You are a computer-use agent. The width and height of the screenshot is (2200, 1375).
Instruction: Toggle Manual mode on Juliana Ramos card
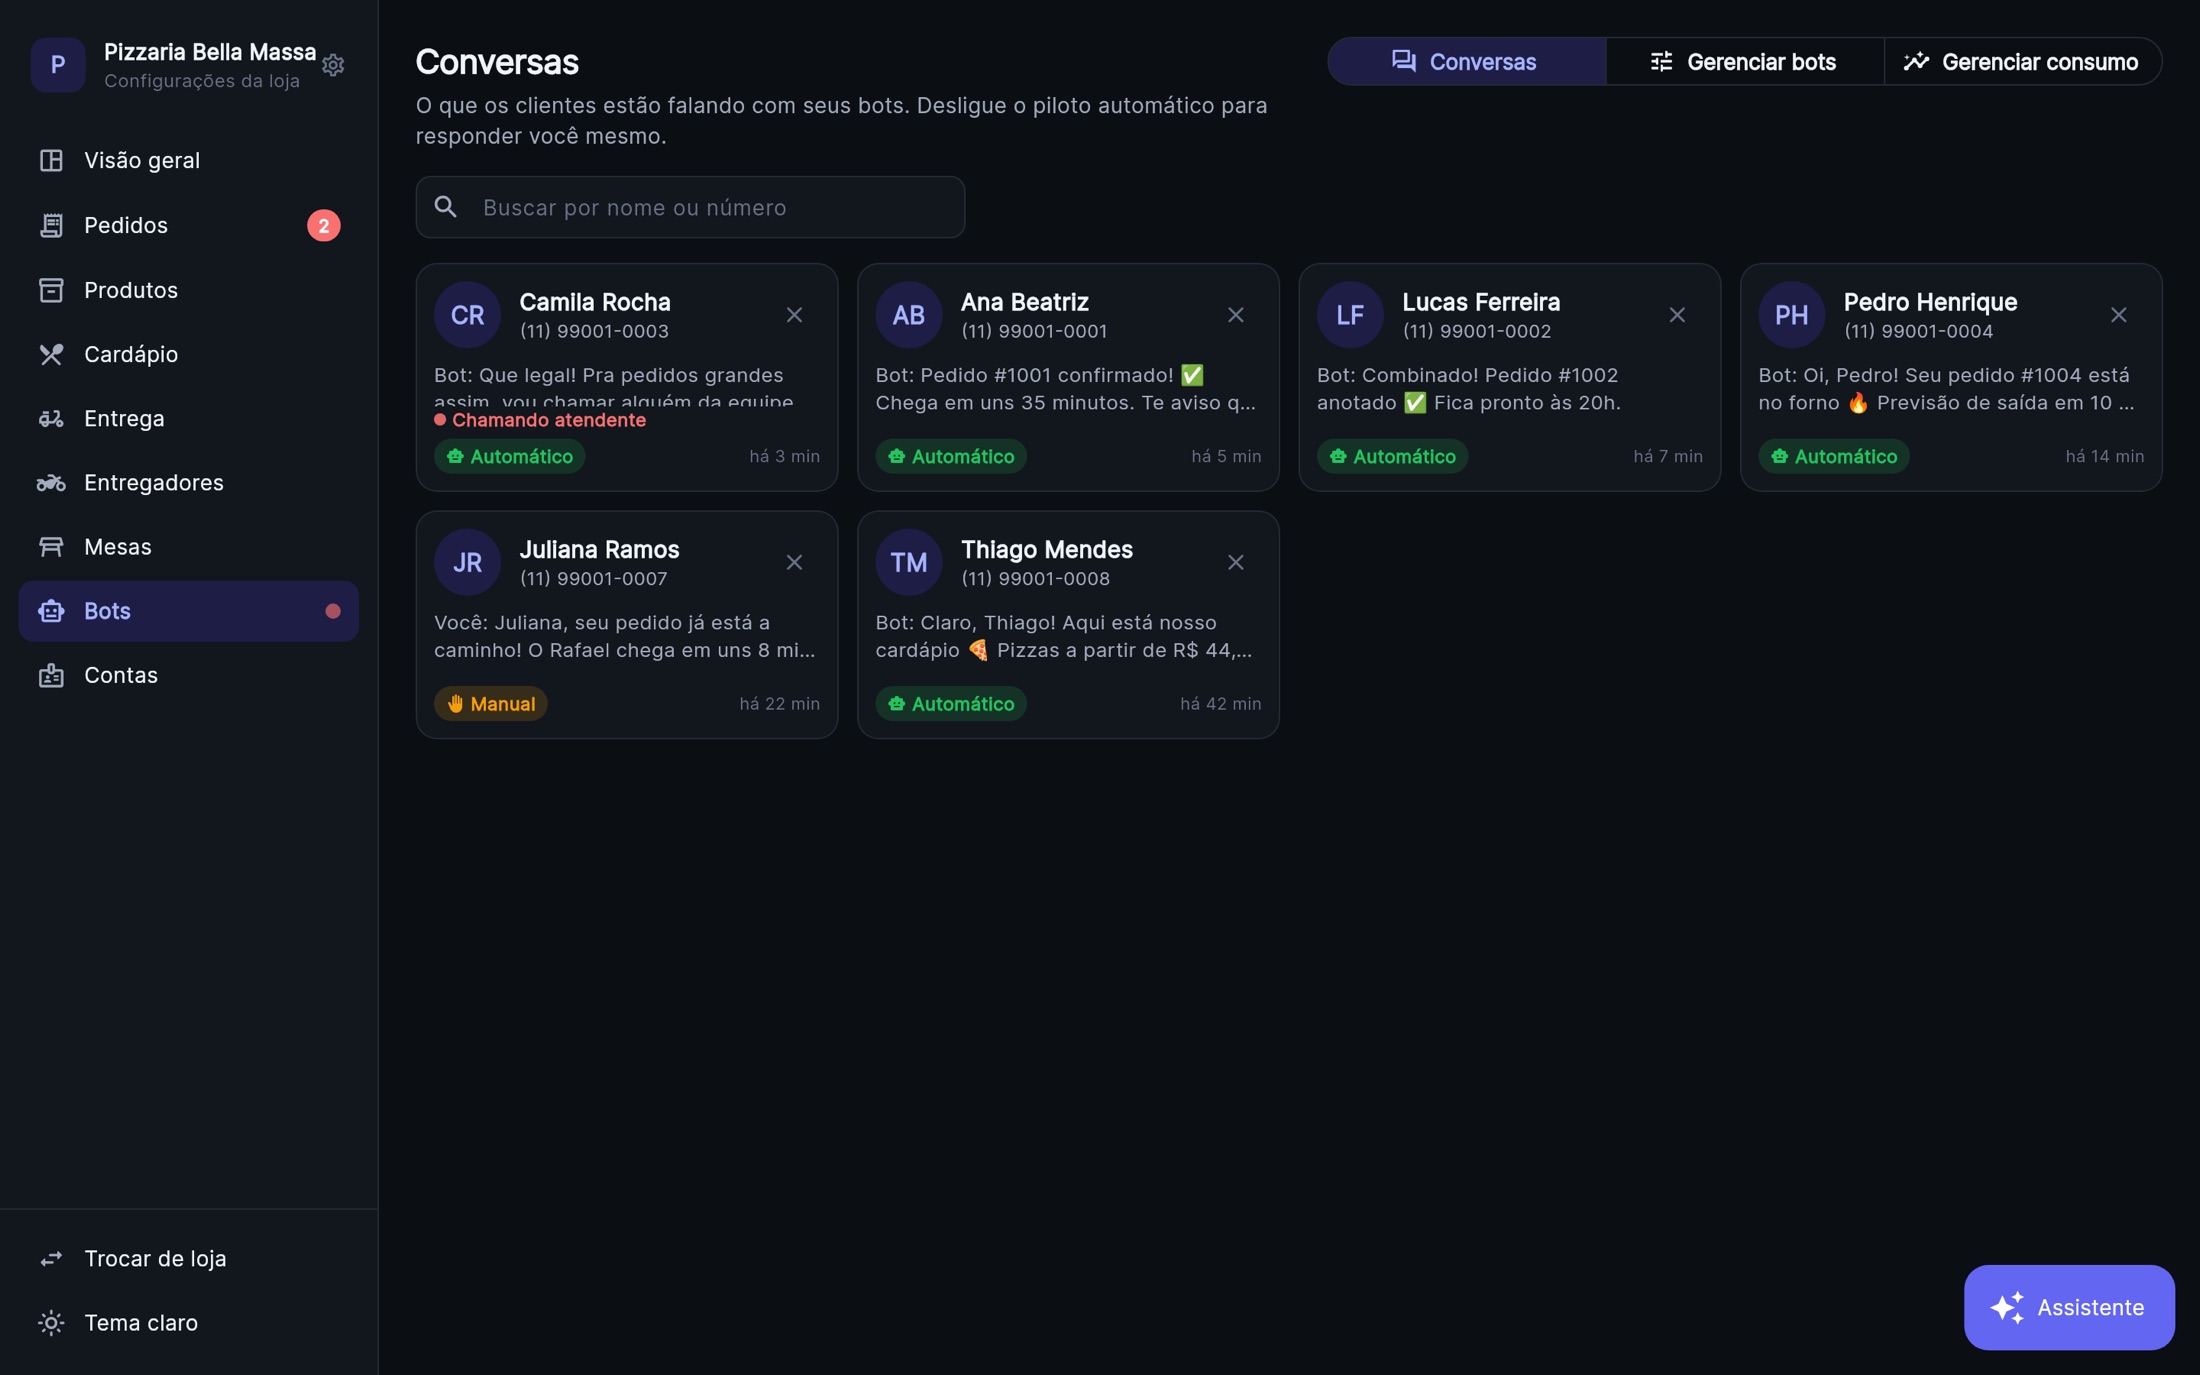pyautogui.click(x=491, y=704)
